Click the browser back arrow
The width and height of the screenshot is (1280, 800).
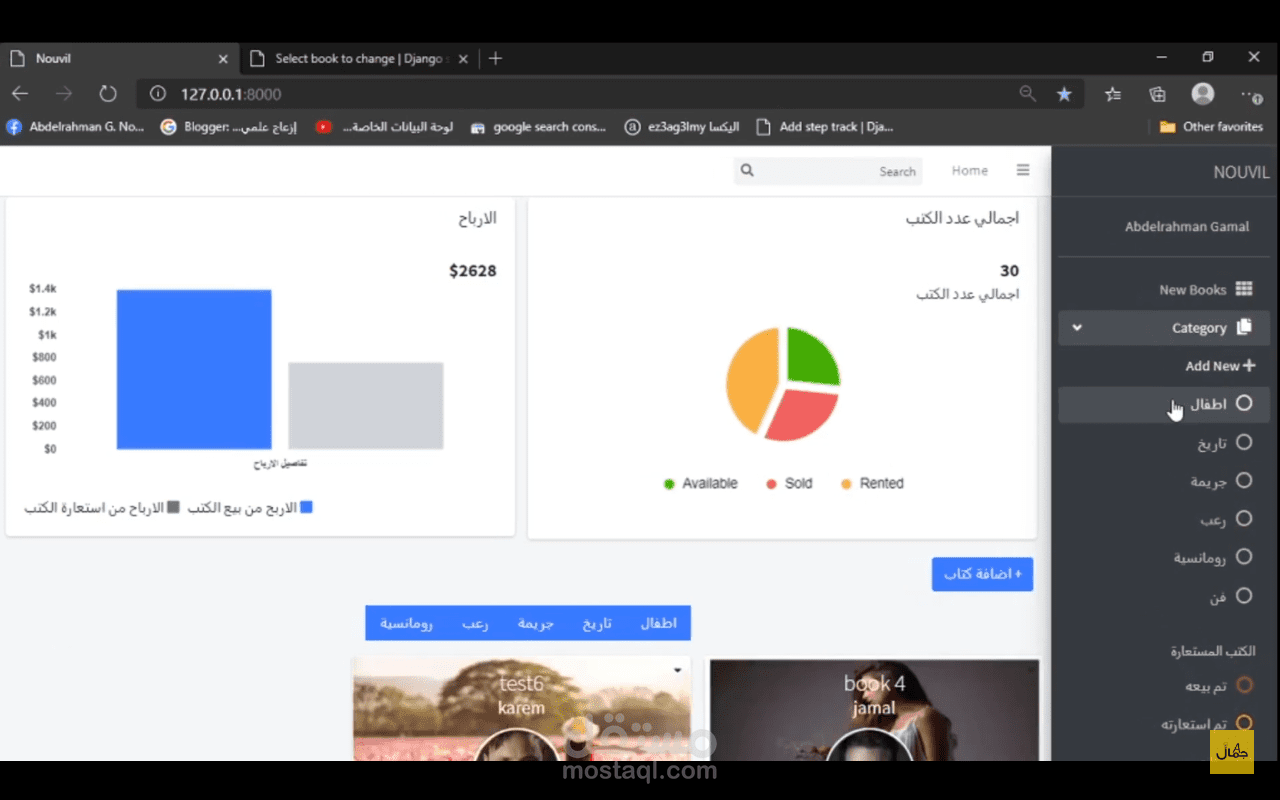coord(20,94)
